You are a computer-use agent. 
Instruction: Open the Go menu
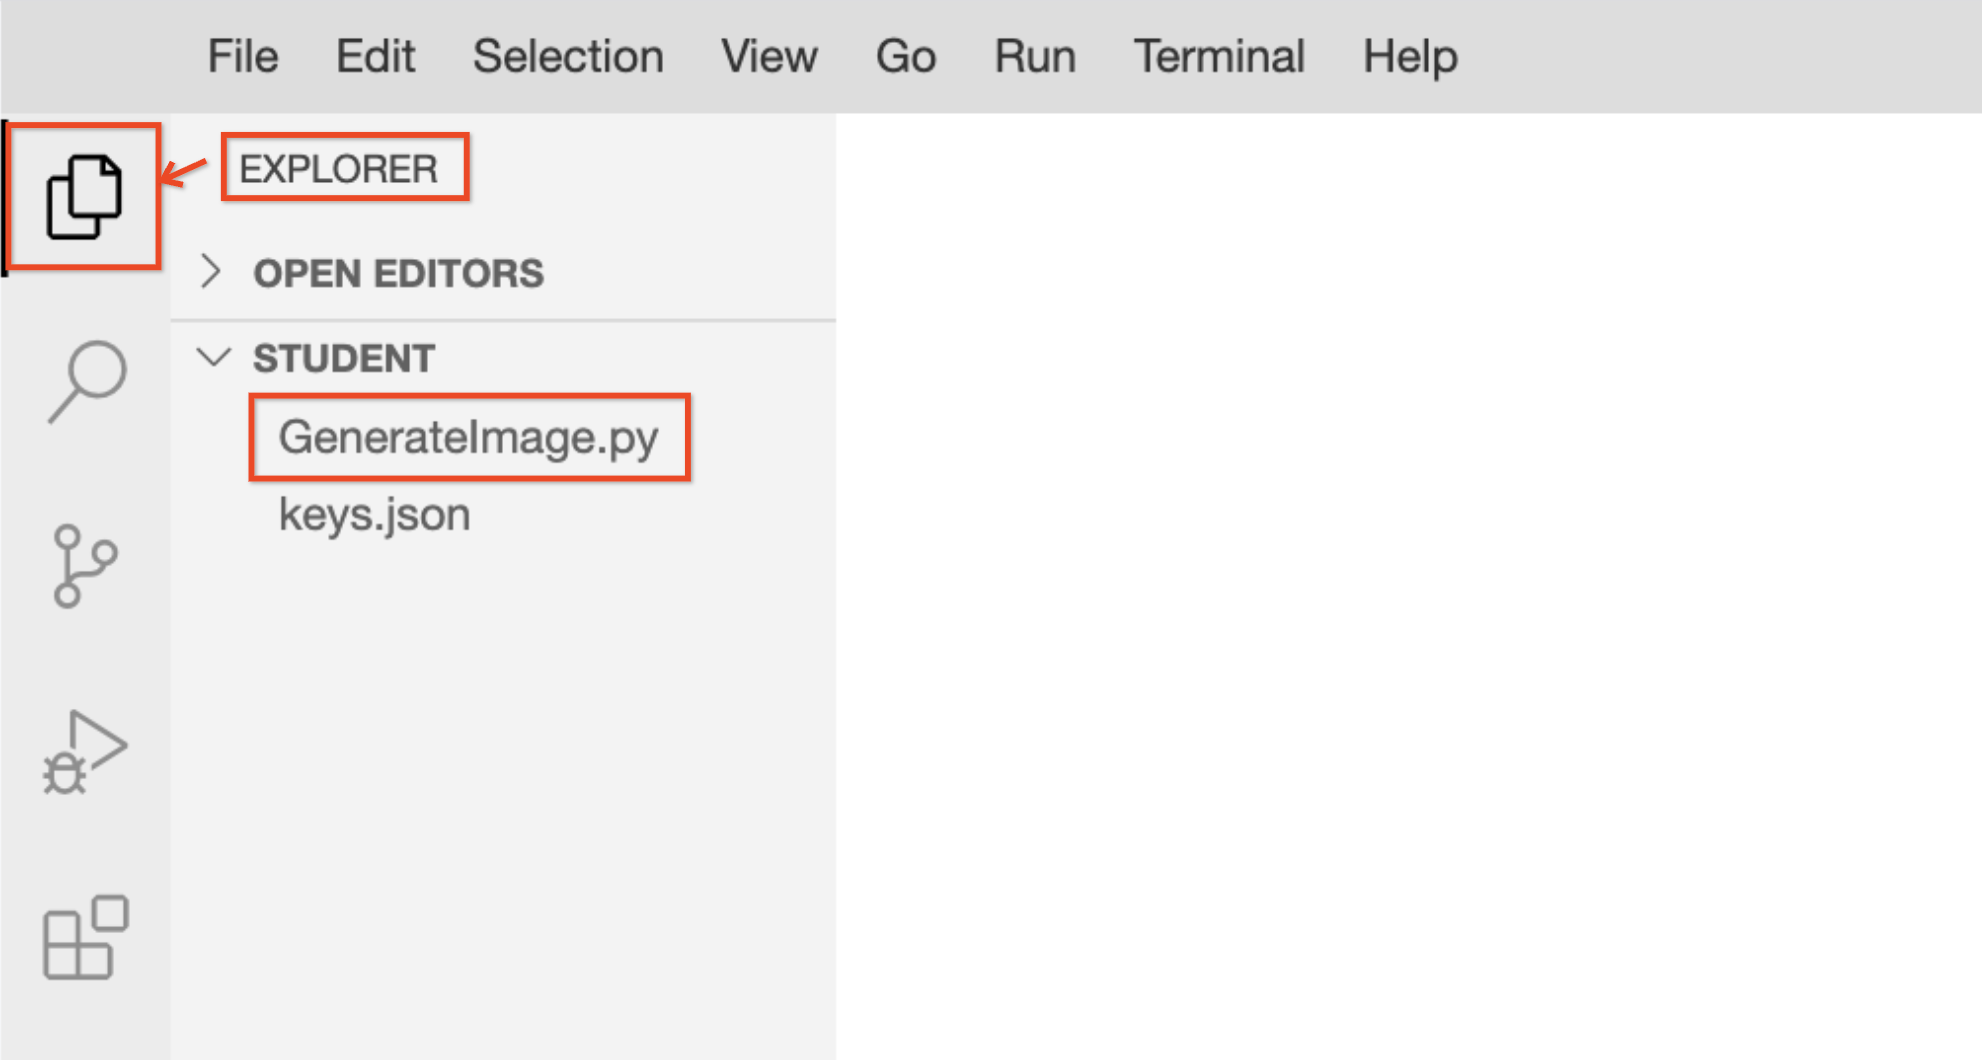(x=905, y=56)
